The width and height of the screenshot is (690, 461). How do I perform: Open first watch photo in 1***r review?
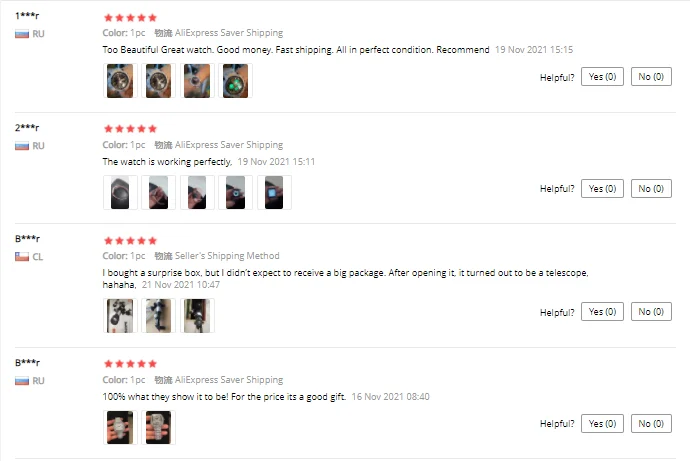point(120,81)
